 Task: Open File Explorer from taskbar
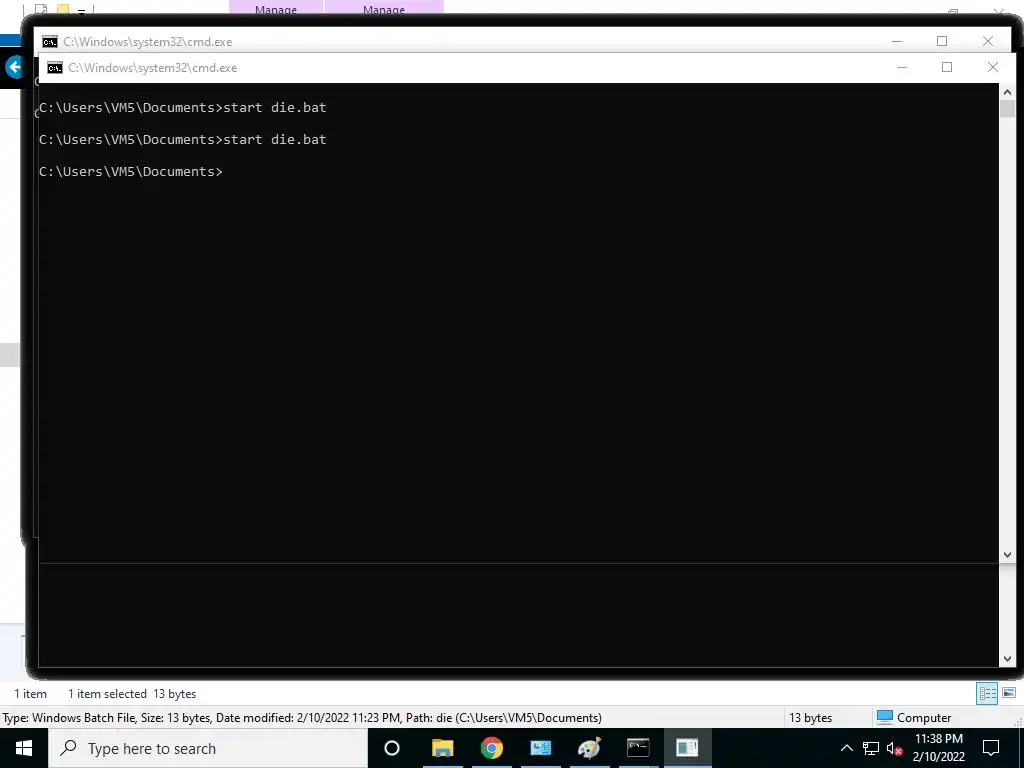point(442,748)
